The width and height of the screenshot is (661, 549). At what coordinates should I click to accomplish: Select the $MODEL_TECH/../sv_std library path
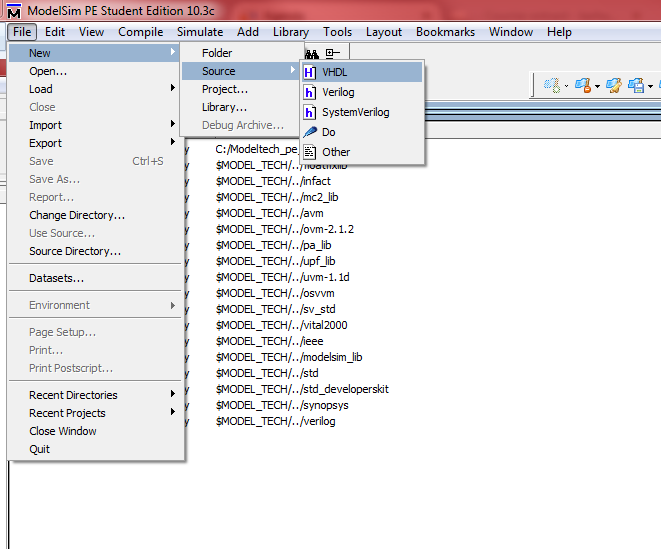[275, 309]
